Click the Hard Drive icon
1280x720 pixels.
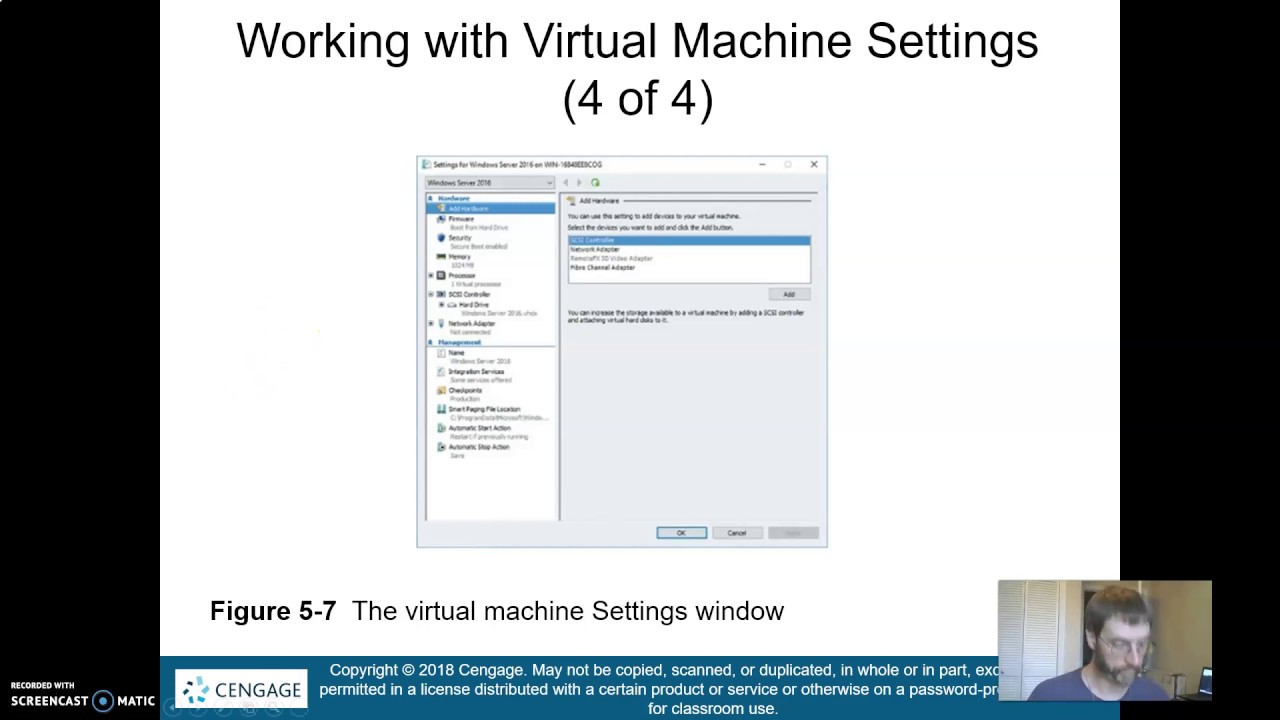pyautogui.click(x=452, y=304)
